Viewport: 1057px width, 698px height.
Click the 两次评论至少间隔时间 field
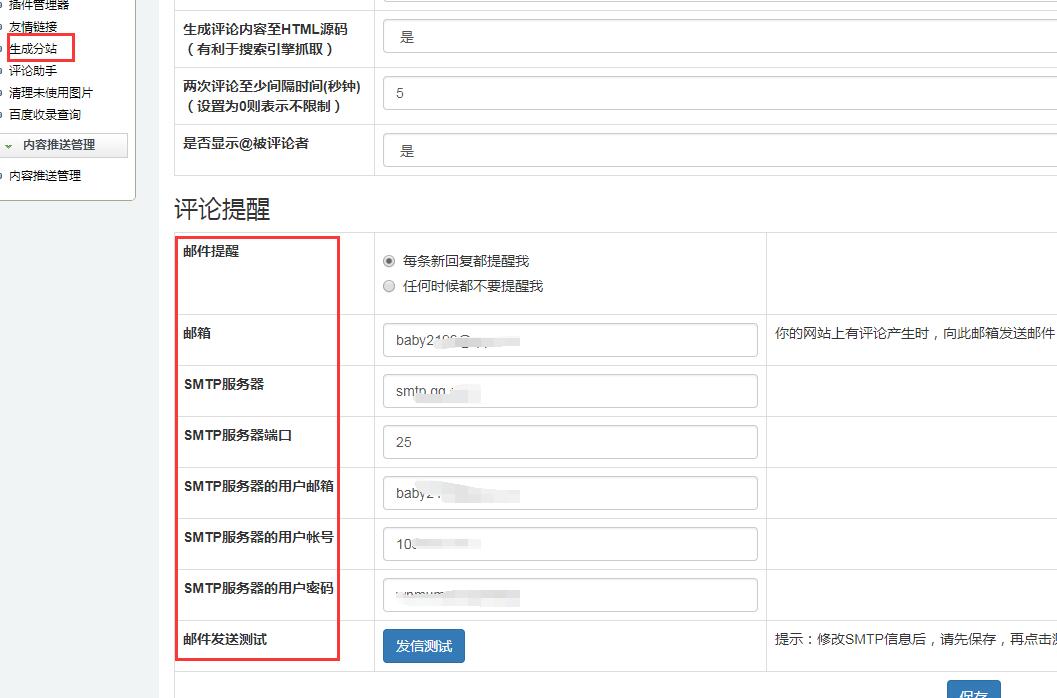tap(720, 93)
